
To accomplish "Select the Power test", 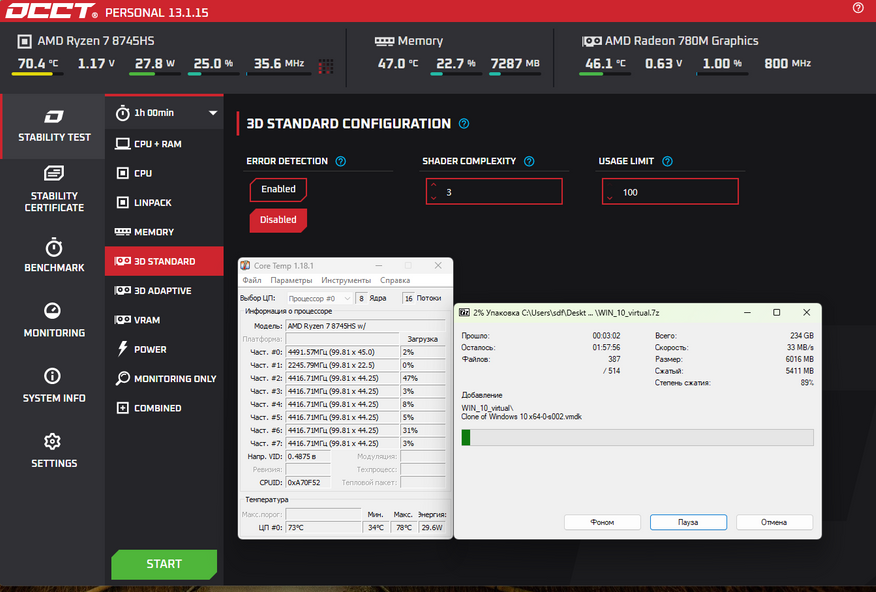I will [164, 349].
